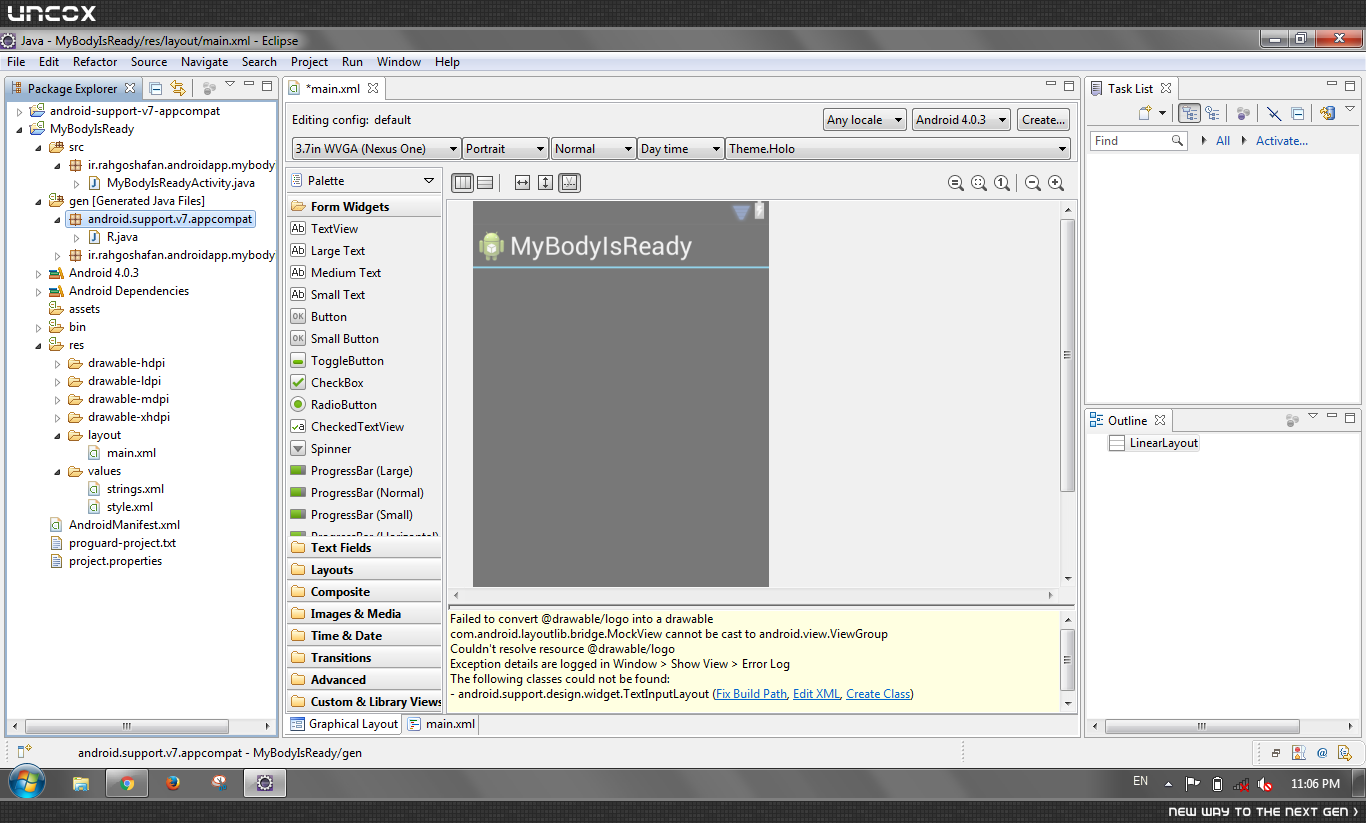Open Windows Explorer from the taskbar

[x=81, y=783]
